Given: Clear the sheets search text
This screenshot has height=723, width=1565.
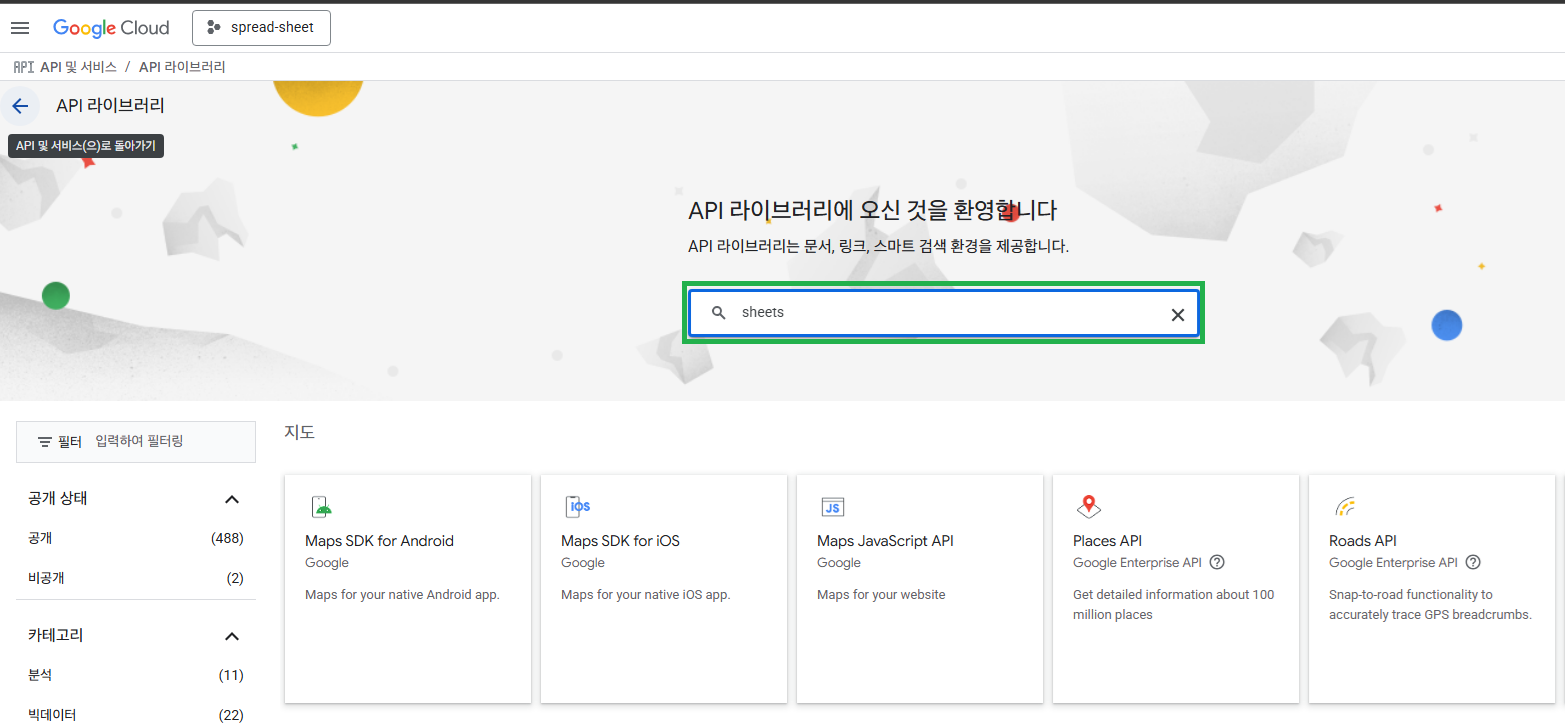Looking at the screenshot, I should [1177, 315].
